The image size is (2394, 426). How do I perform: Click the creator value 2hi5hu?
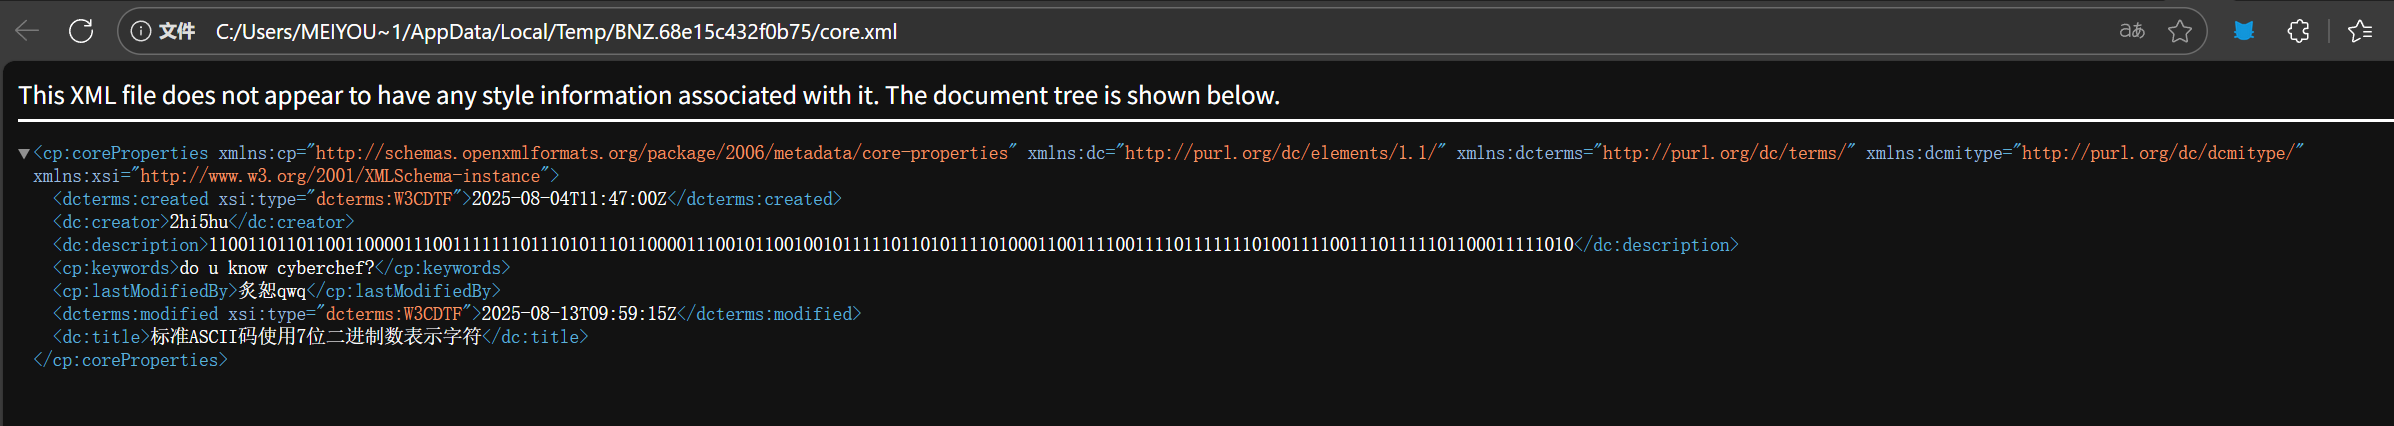[199, 222]
